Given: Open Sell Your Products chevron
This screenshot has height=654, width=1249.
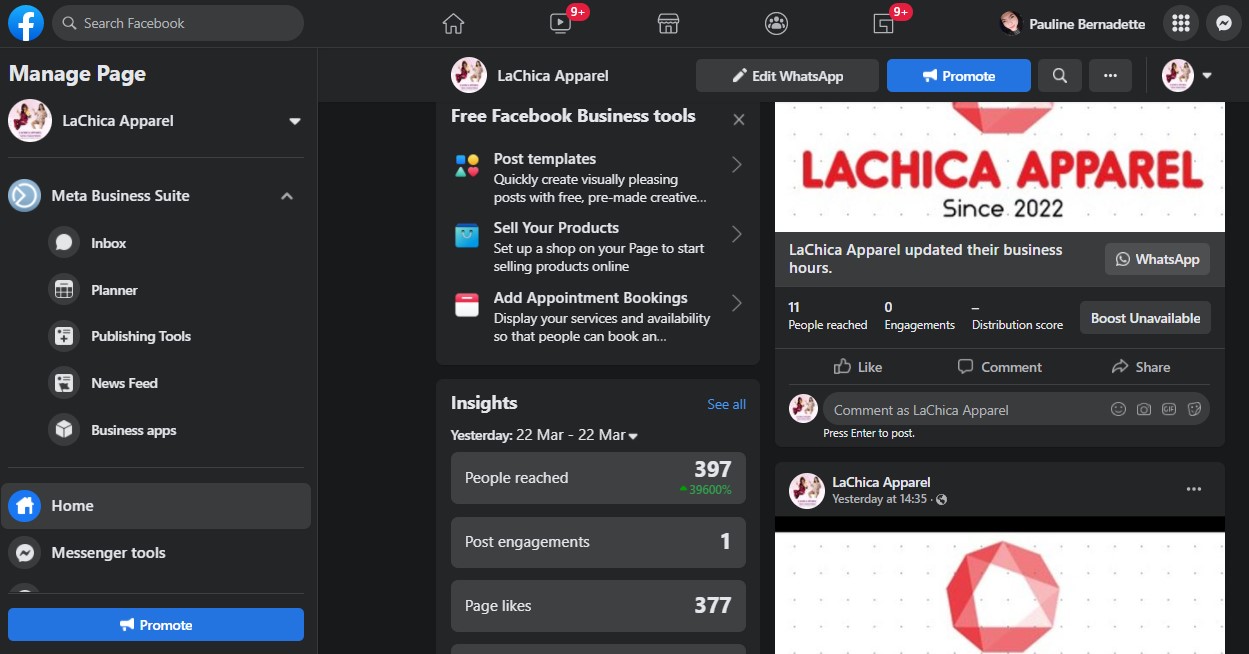Looking at the screenshot, I should click(737, 234).
